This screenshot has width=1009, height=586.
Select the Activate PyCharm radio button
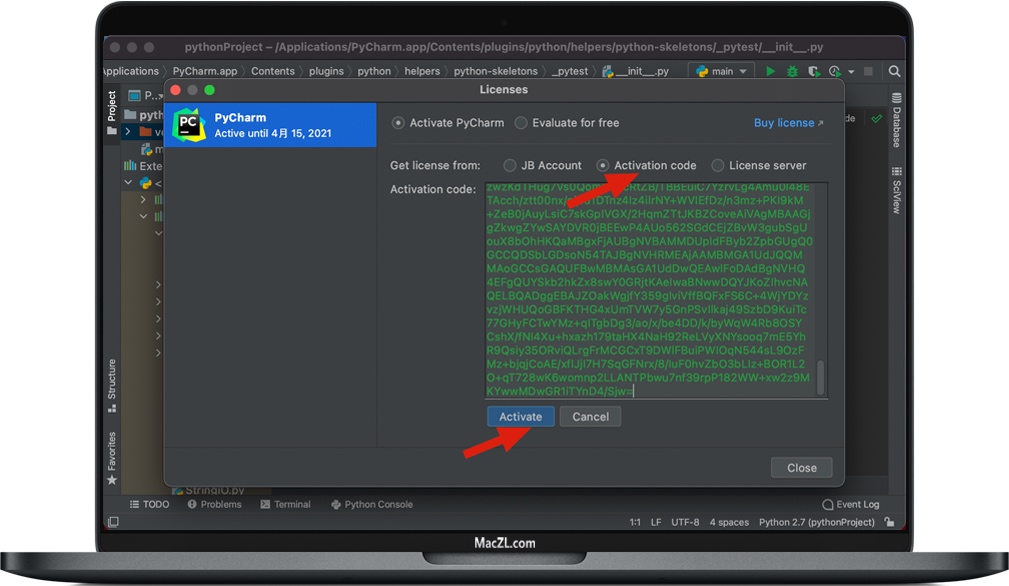pos(398,123)
